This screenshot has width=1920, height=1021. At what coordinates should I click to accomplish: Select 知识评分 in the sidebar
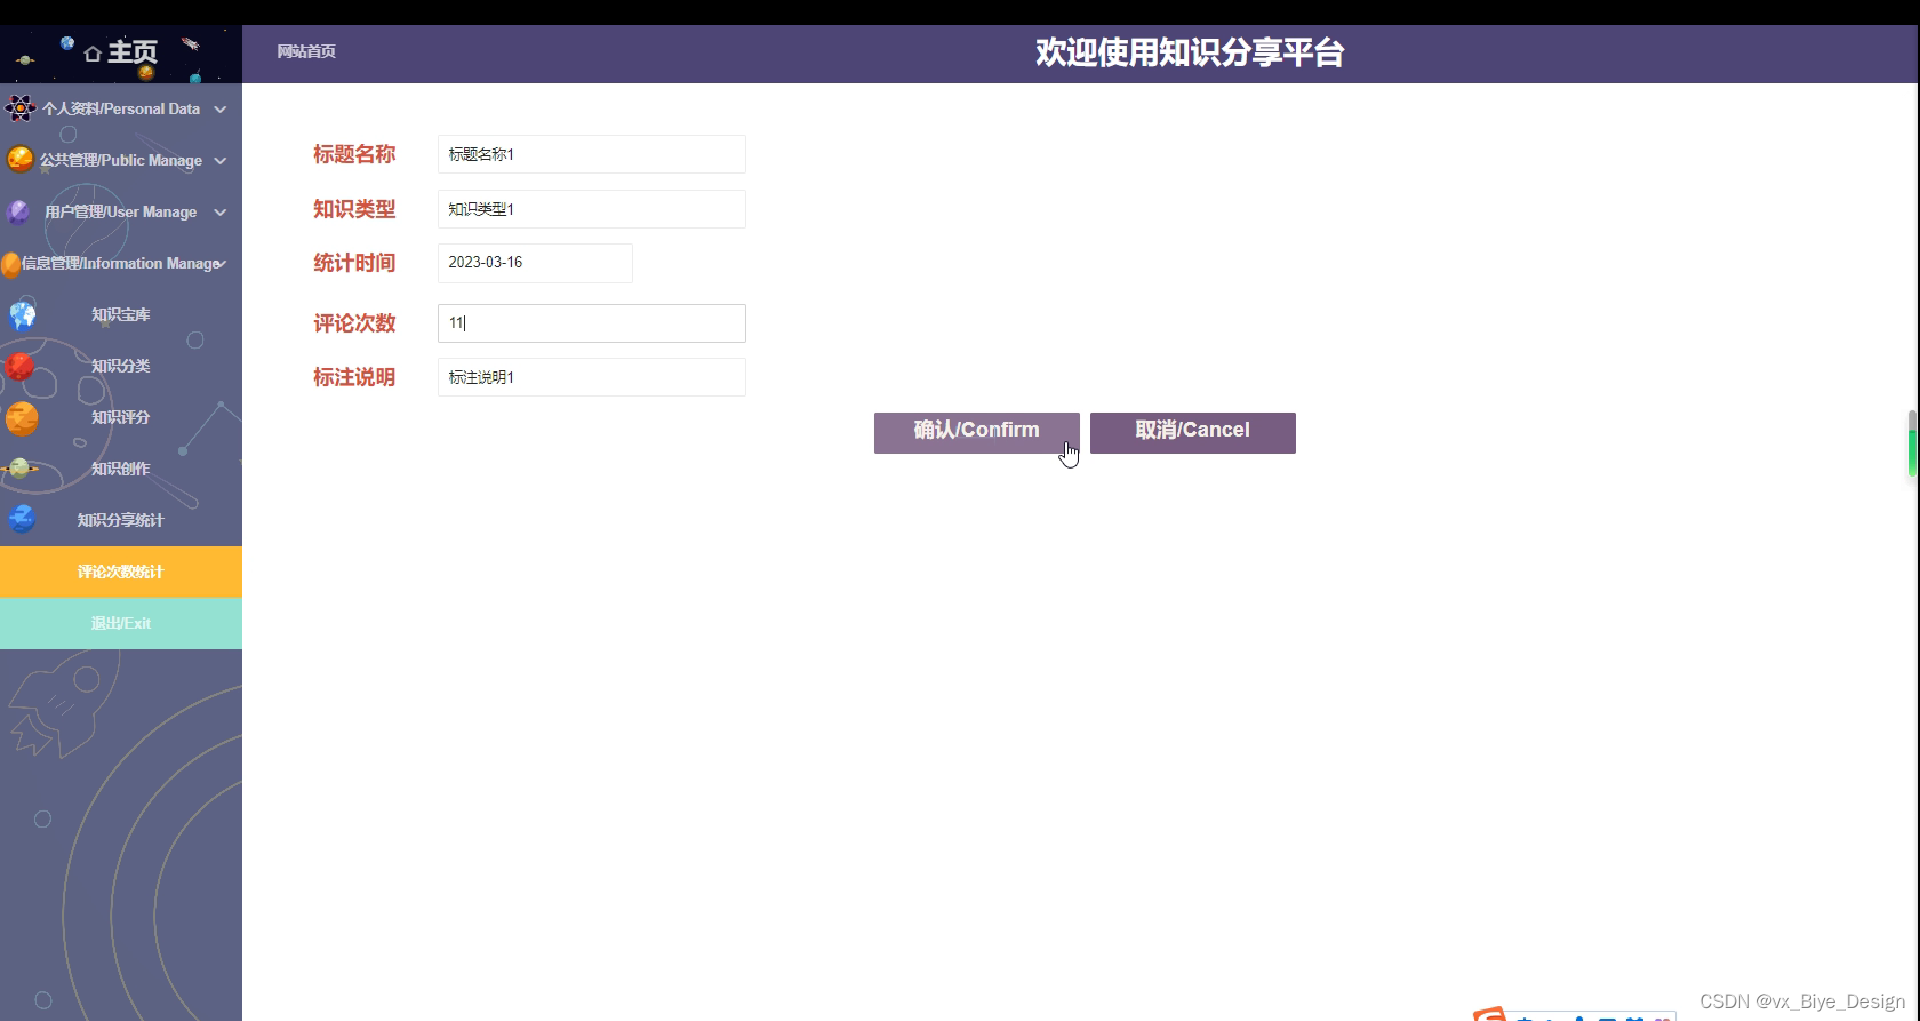pyautogui.click(x=121, y=417)
